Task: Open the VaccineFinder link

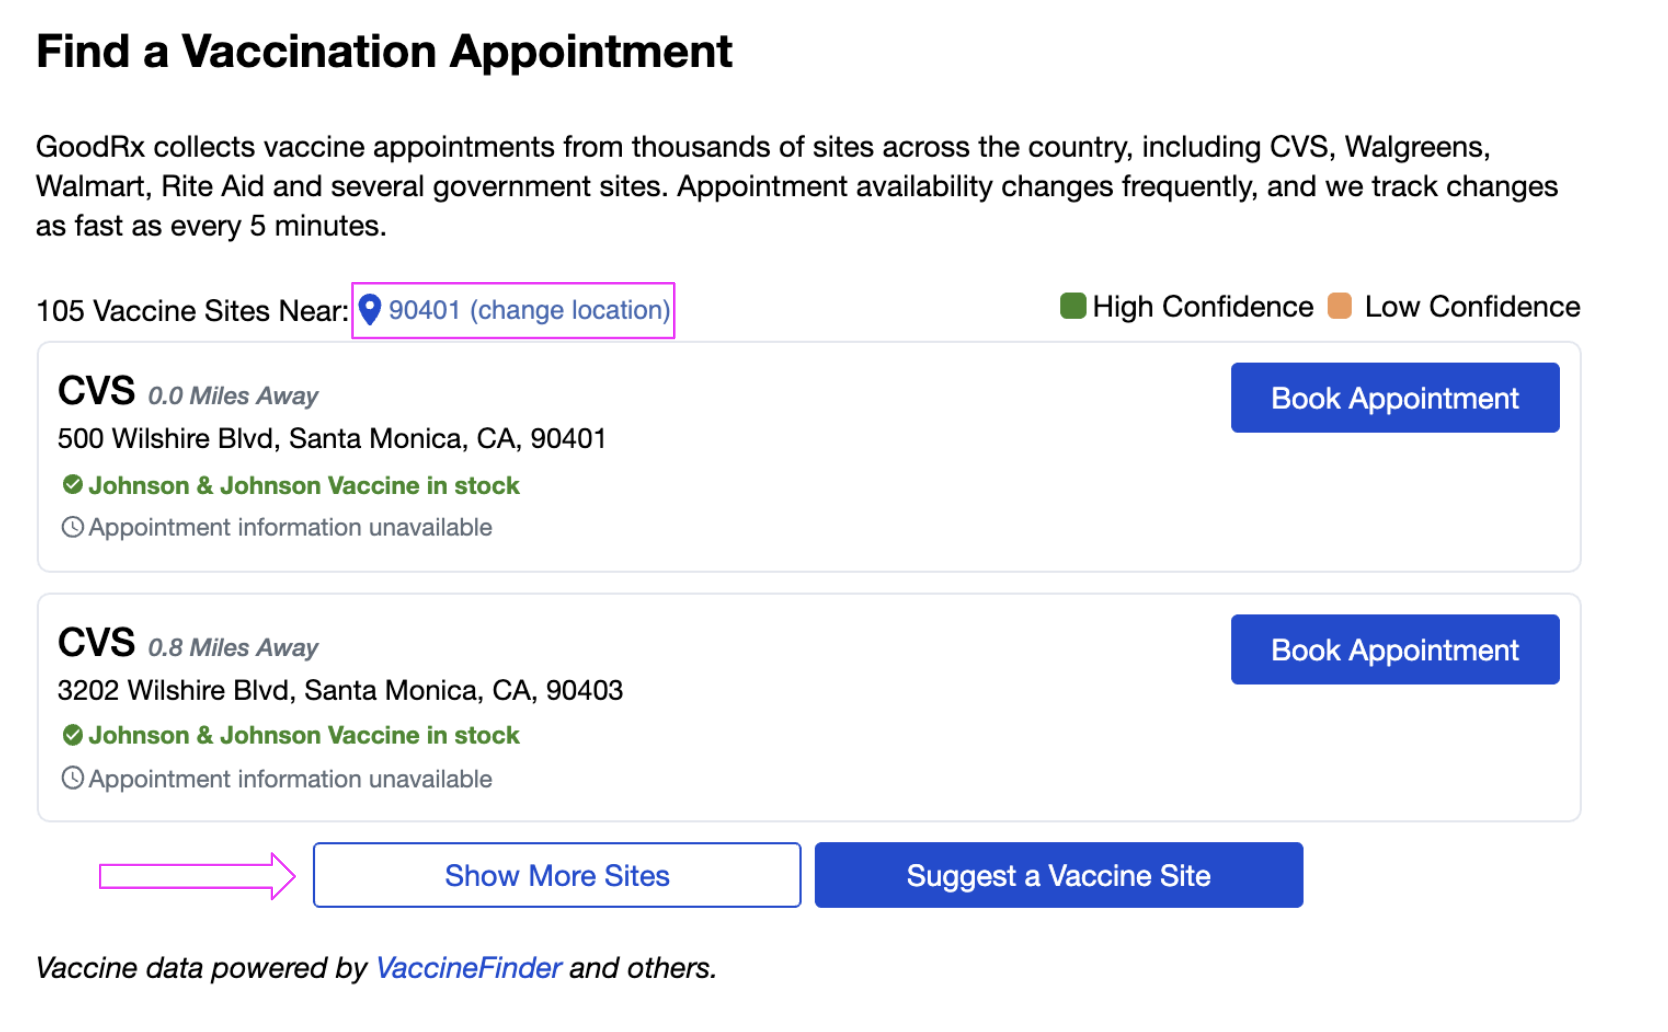Action: point(468,968)
